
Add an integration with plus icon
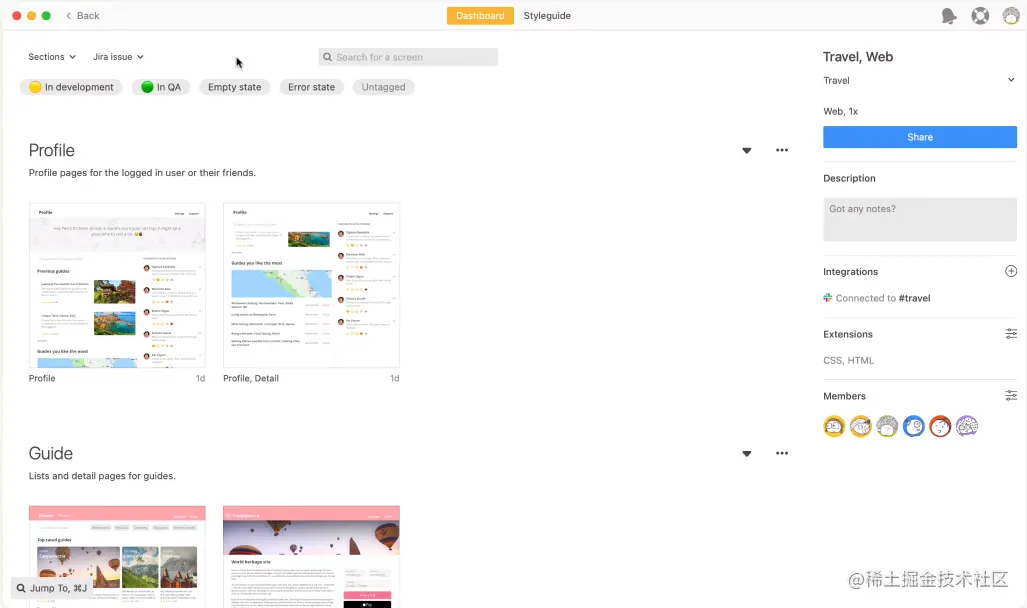point(1011,271)
